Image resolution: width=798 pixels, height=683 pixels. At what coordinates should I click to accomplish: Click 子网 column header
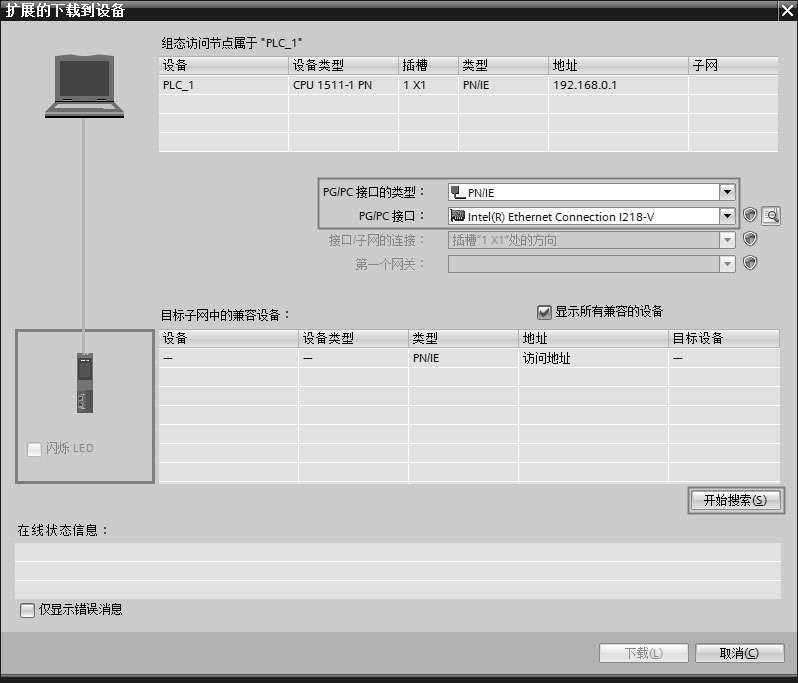pyautogui.click(x=733, y=65)
